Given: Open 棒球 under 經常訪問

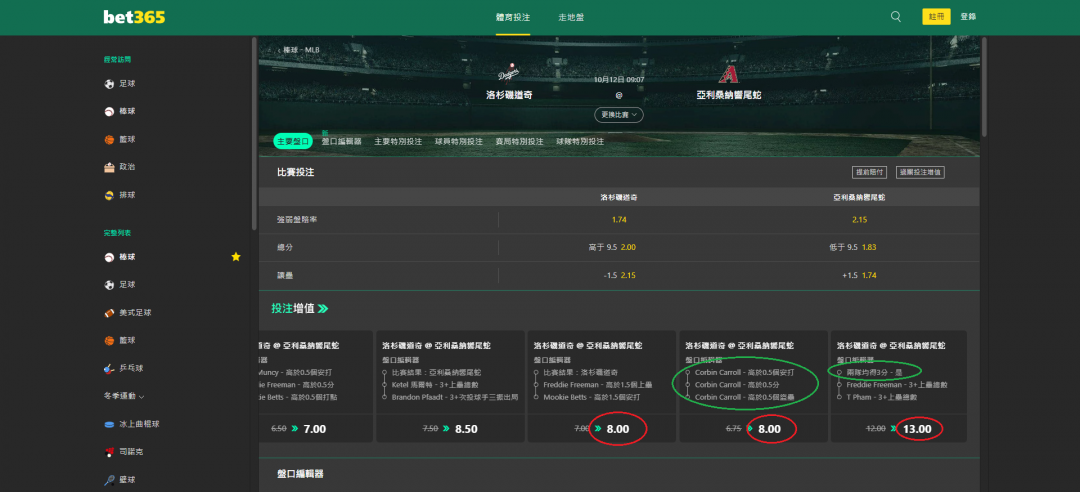Looking at the screenshot, I should (127, 111).
